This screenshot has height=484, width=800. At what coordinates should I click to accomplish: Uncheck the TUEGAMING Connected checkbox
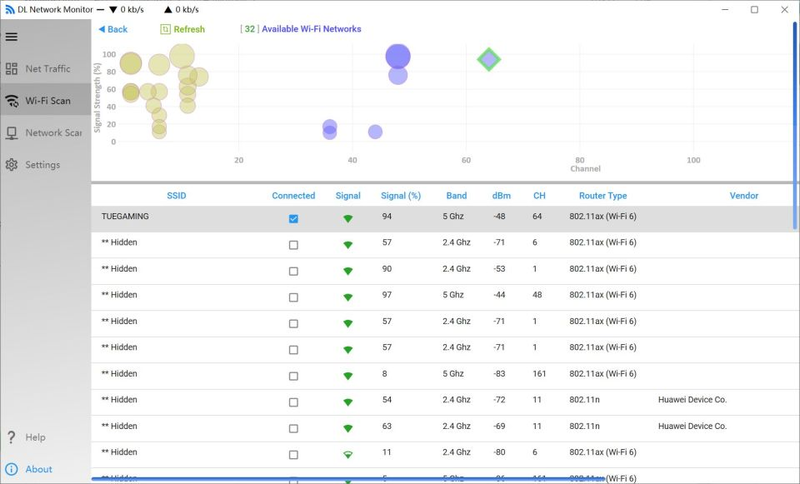click(x=293, y=218)
